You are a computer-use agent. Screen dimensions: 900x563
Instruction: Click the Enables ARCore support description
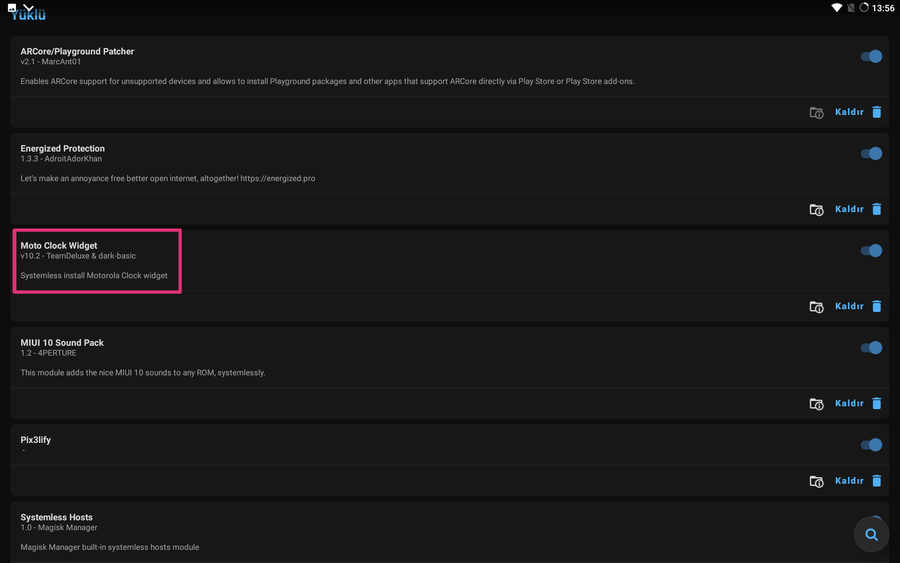point(327,81)
